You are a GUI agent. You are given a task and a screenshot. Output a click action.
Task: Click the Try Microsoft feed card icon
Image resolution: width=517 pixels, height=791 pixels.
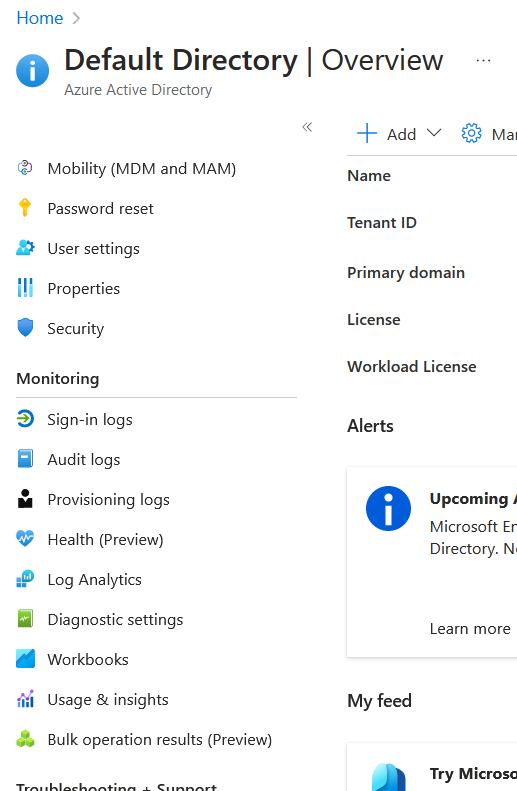point(389,777)
